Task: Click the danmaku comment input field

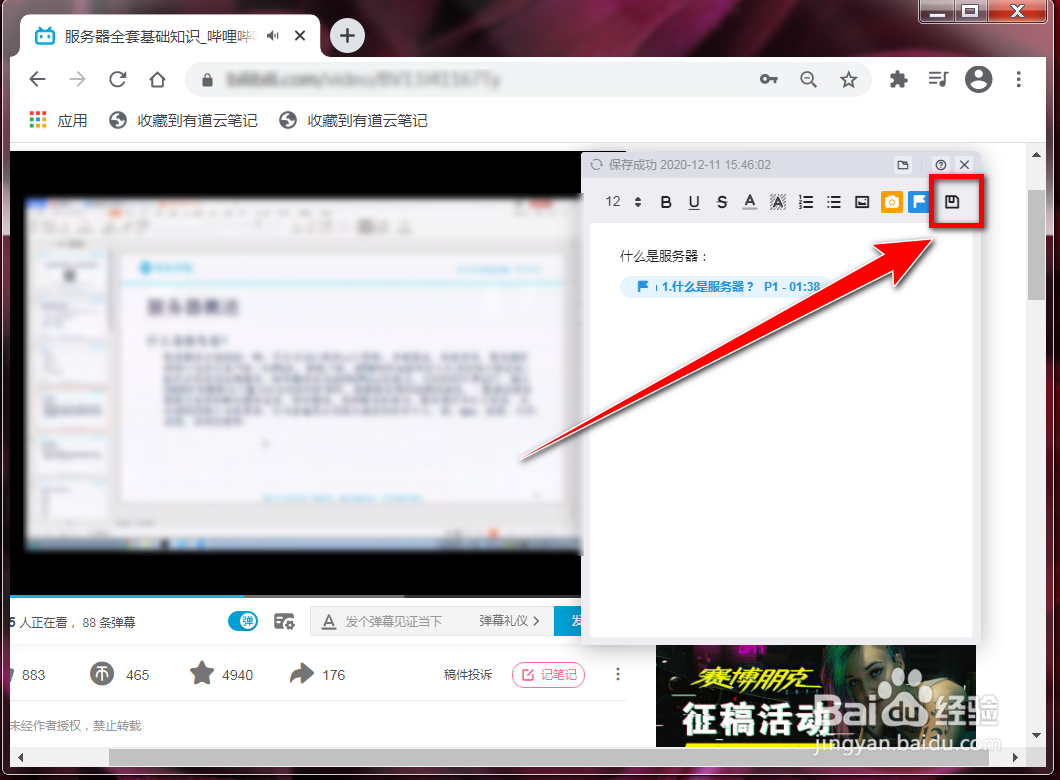Action: tap(420, 621)
